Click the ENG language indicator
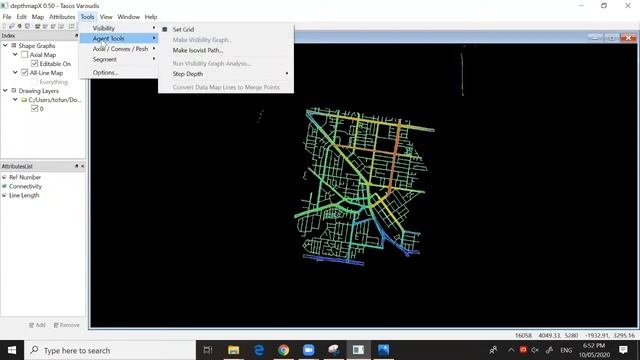 coord(566,350)
